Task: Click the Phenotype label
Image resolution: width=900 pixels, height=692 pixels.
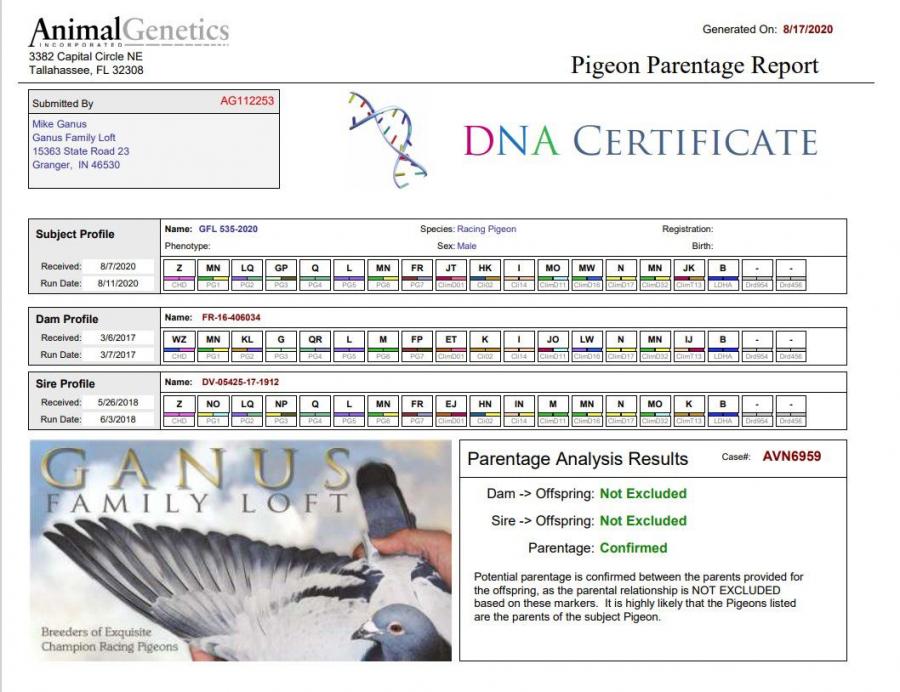Action: pos(187,246)
